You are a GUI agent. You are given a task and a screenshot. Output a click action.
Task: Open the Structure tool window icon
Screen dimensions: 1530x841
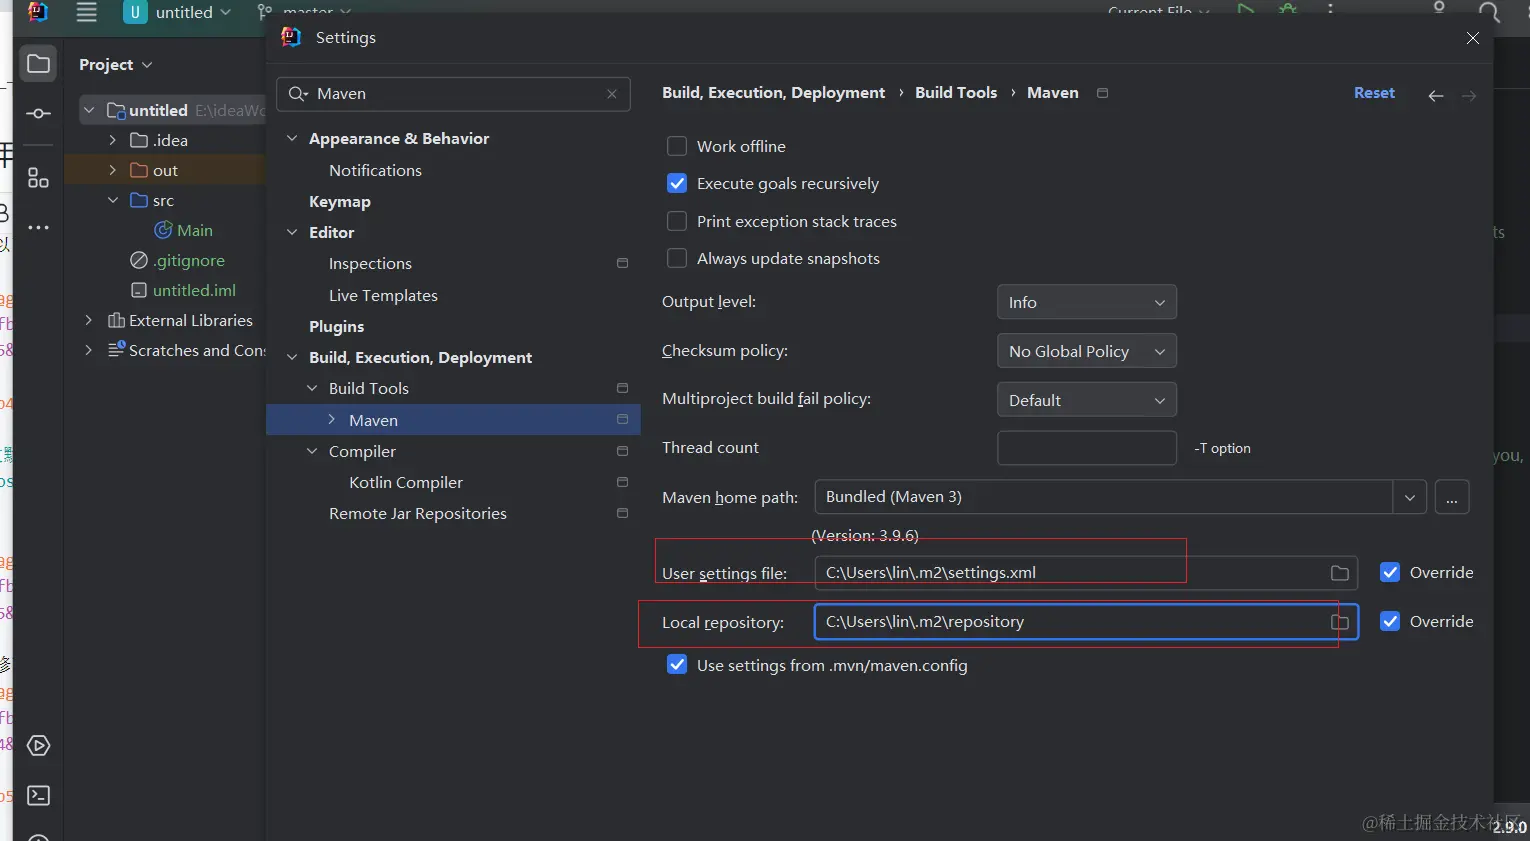tap(38, 178)
